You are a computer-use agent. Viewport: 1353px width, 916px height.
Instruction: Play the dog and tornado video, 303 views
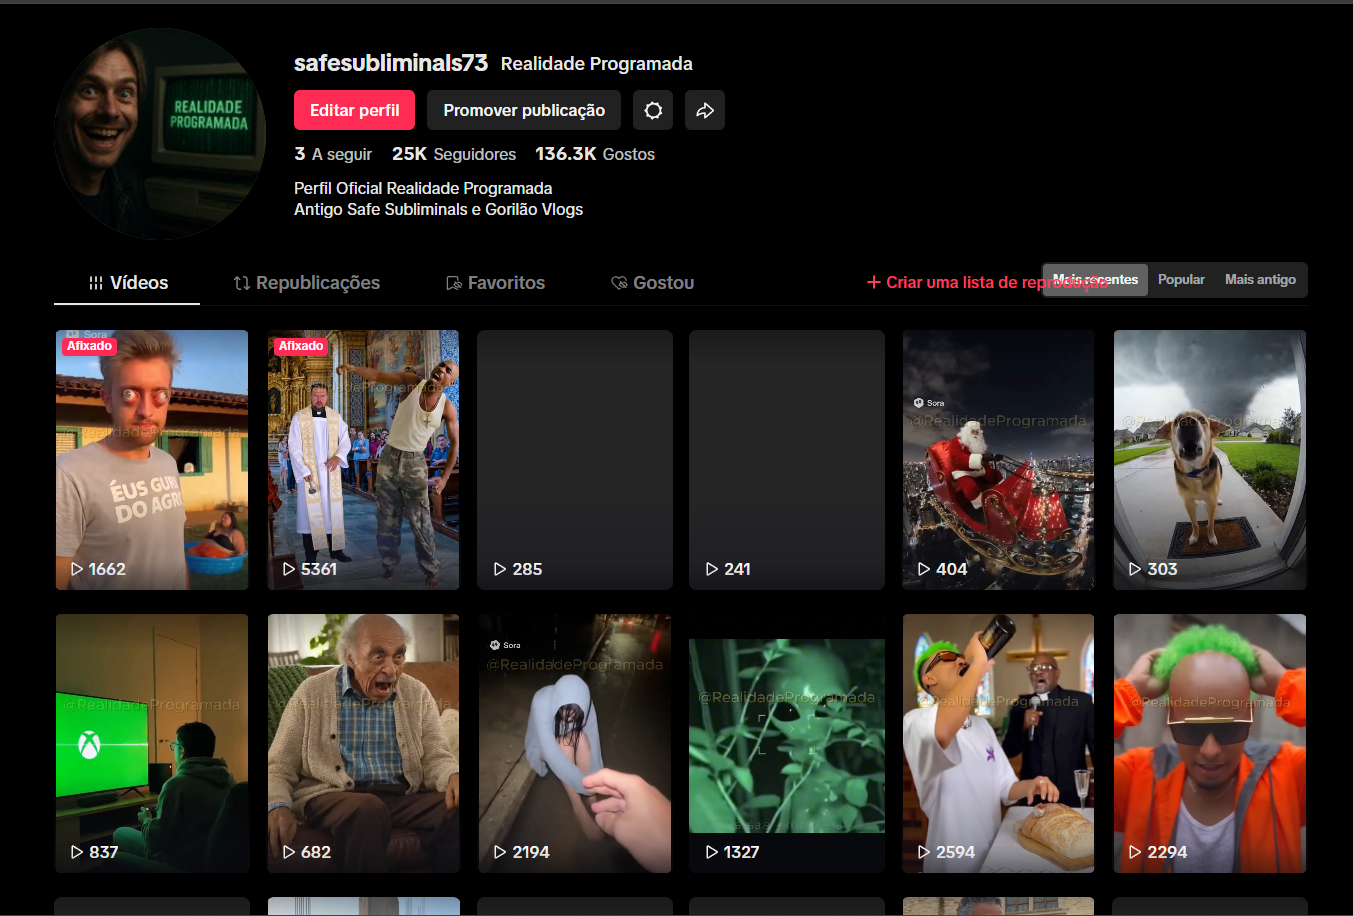tap(1210, 460)
